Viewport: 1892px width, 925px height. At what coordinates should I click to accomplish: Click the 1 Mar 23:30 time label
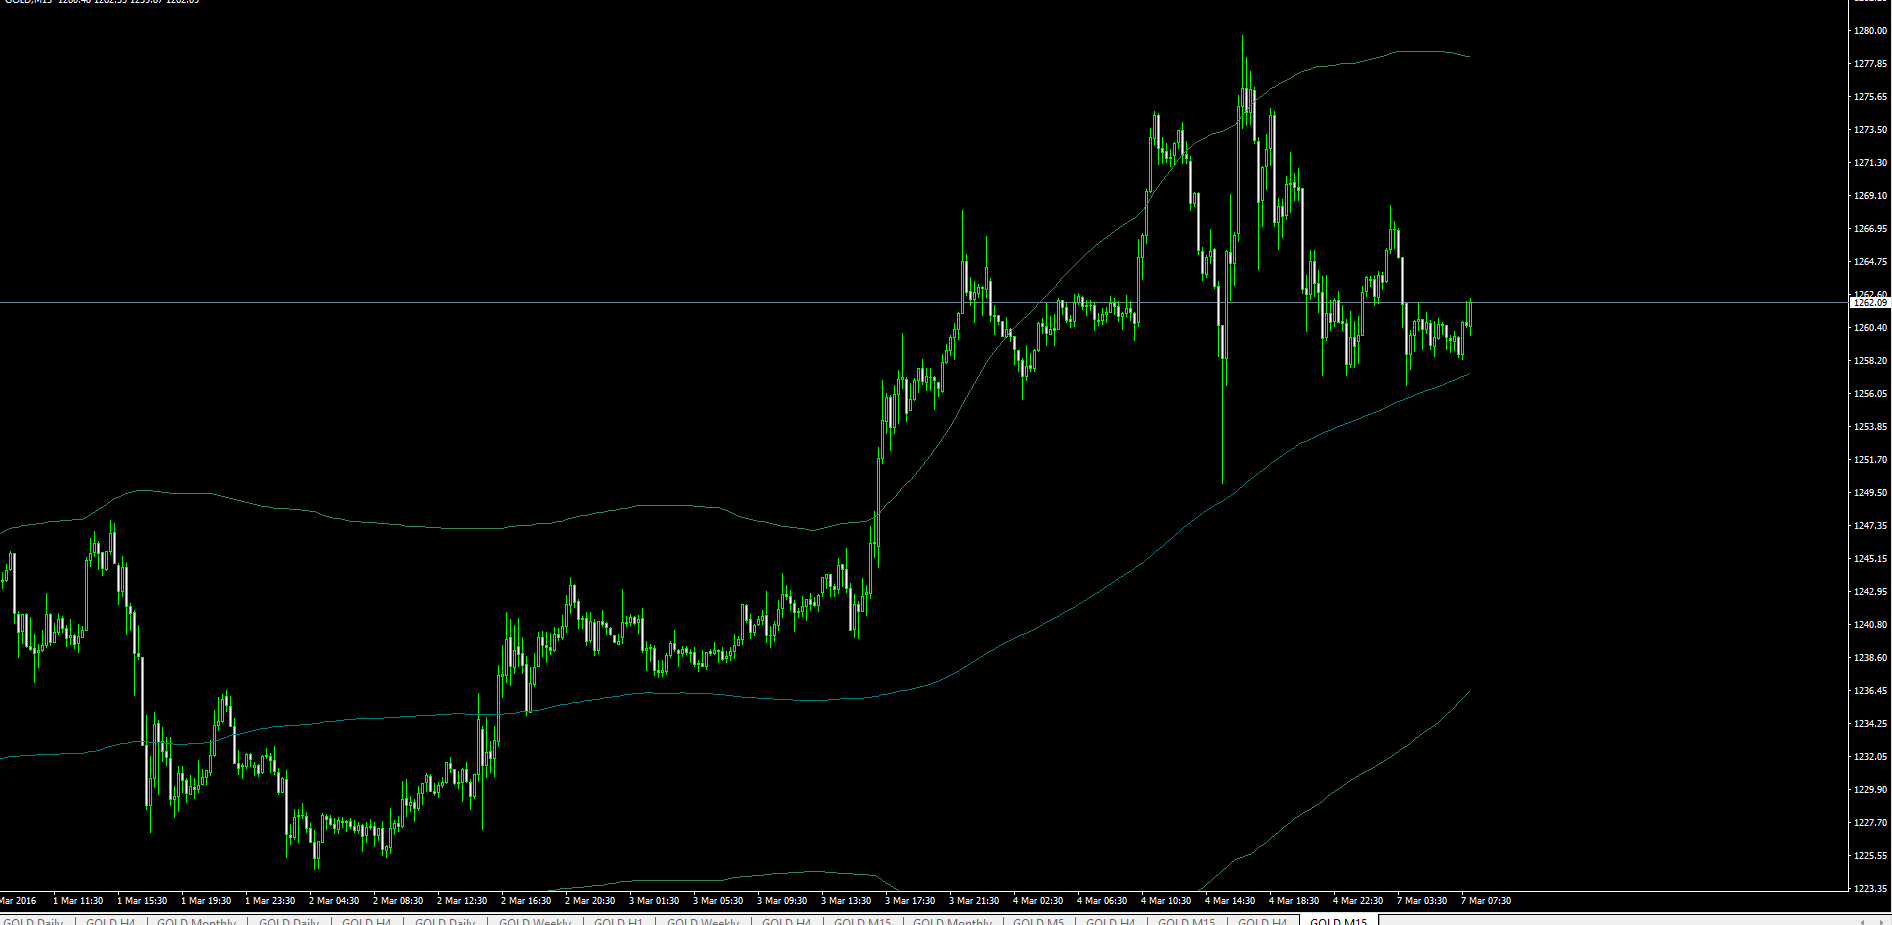tap(270, 901)
